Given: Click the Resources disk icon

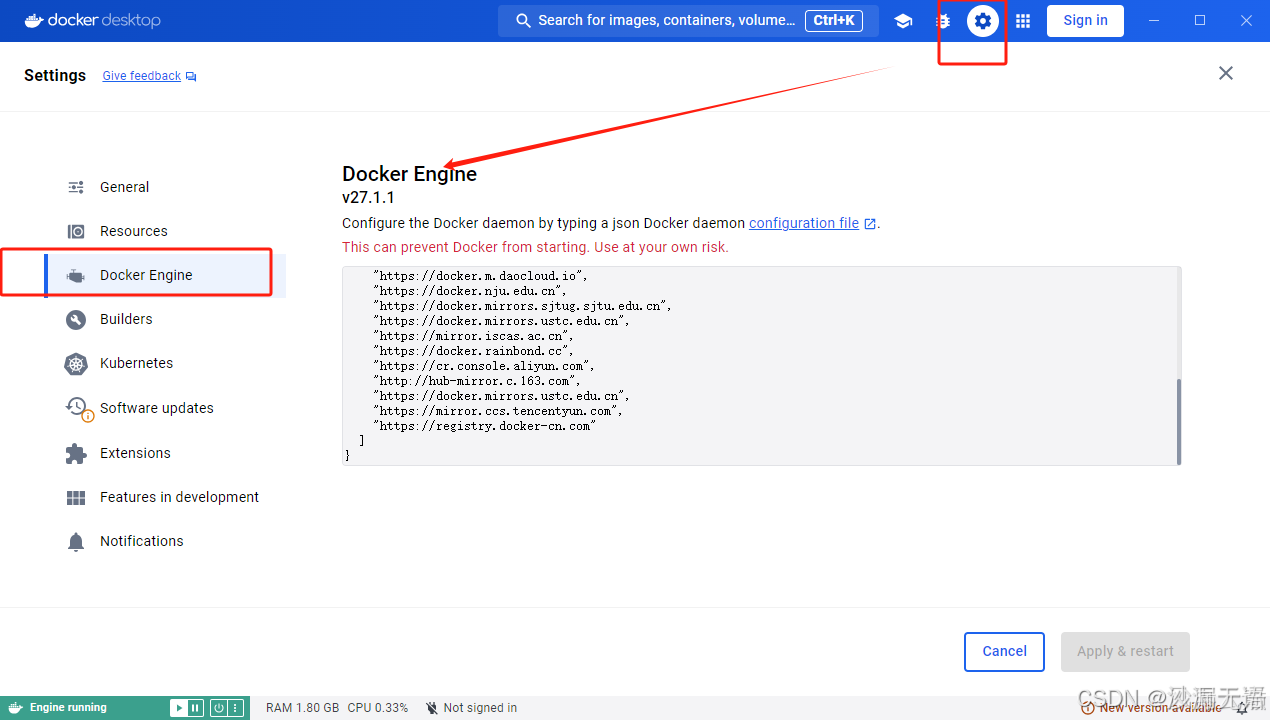Looking at the screenshot, I should pos(76,231).
